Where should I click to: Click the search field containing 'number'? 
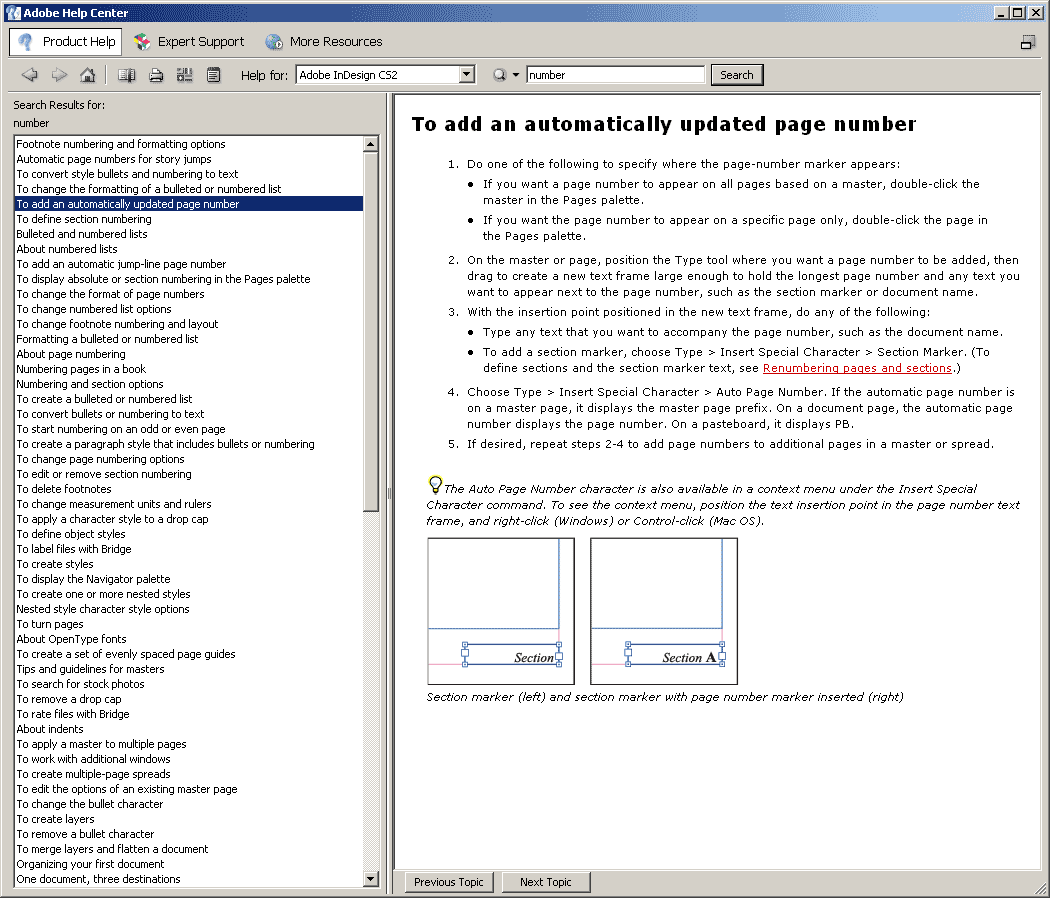[x=615, y=75]
